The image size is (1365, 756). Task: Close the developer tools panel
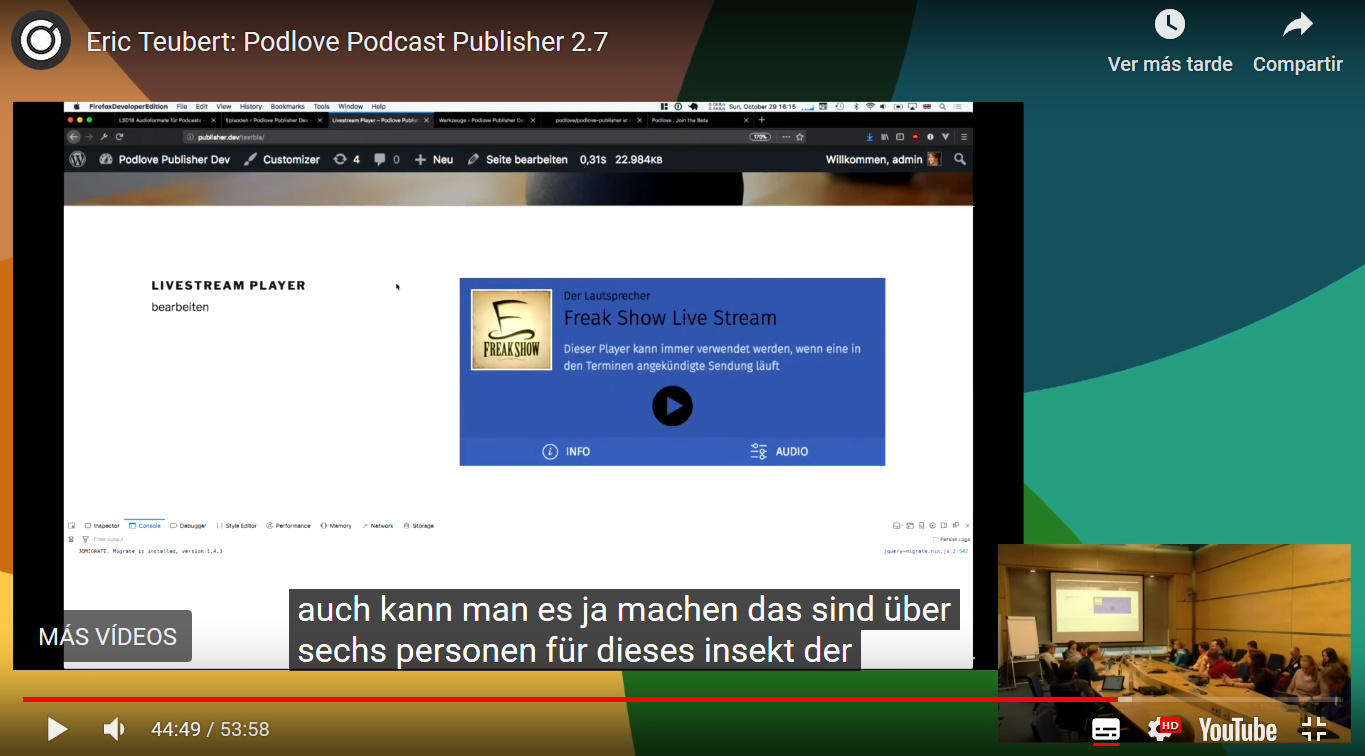coord(966,526)
